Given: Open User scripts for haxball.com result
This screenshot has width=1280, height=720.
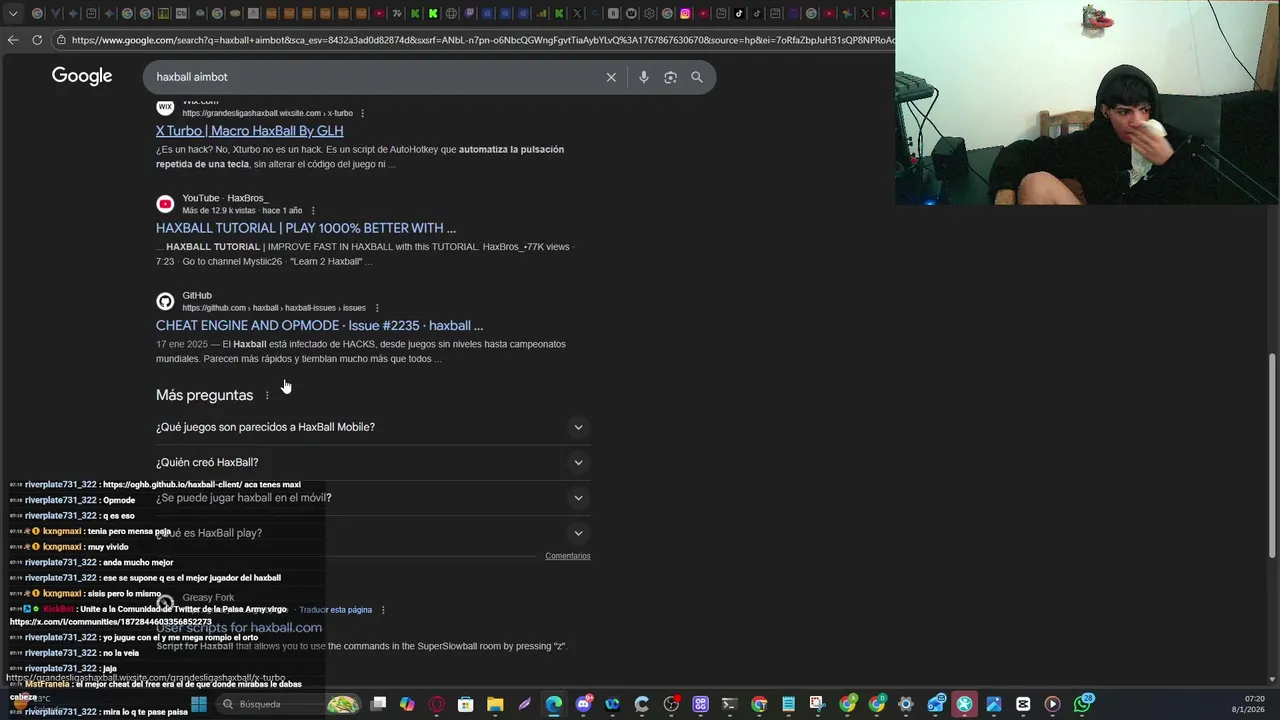Looking at the screenshot, I should (x=239, y=628).
